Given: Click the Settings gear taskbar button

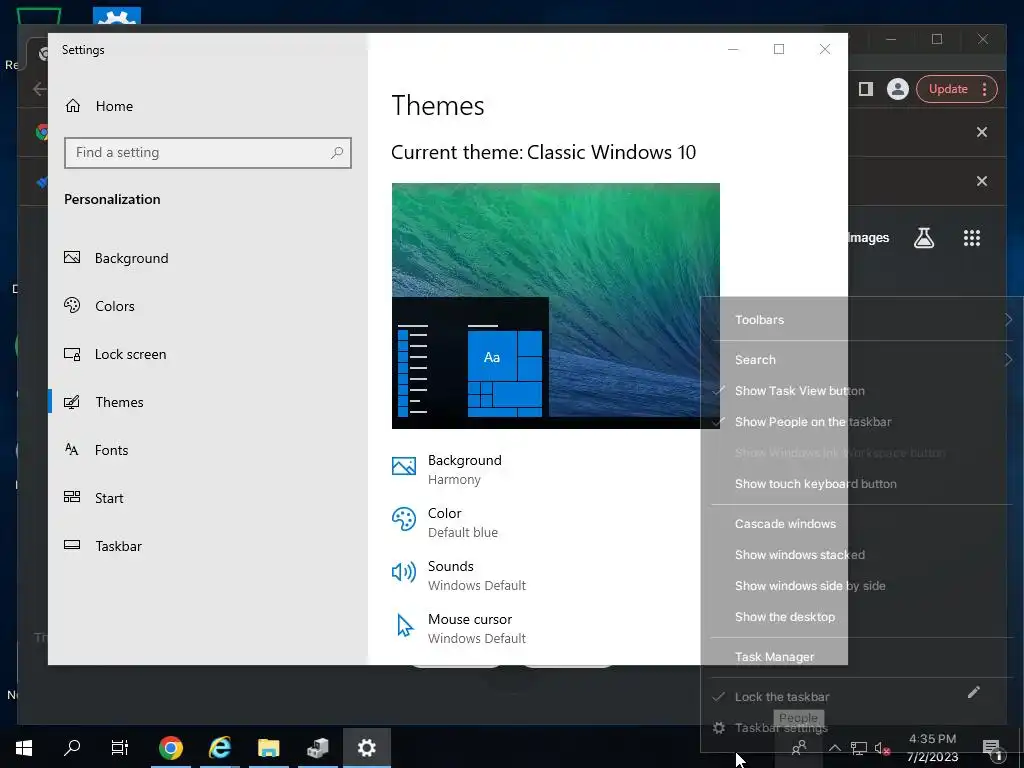Looking at the screenshot, I should pos(366,748).
